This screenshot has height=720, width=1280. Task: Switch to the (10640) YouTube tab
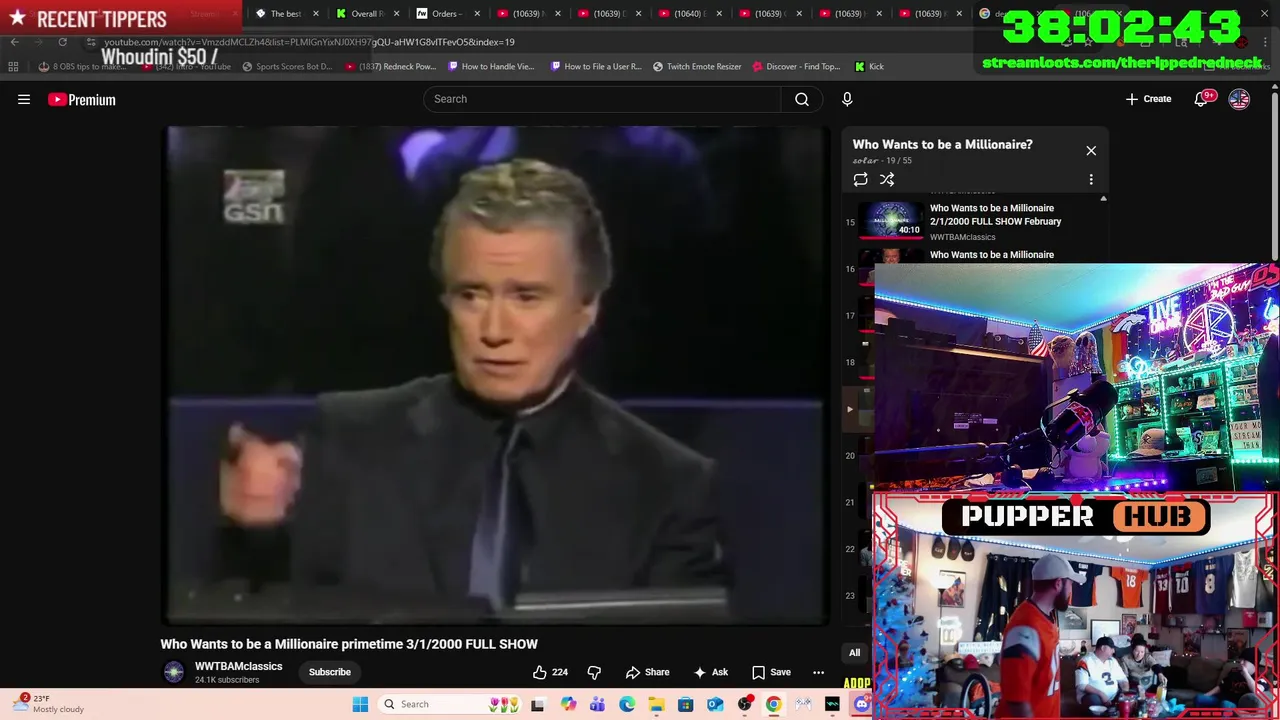(688, 13)
